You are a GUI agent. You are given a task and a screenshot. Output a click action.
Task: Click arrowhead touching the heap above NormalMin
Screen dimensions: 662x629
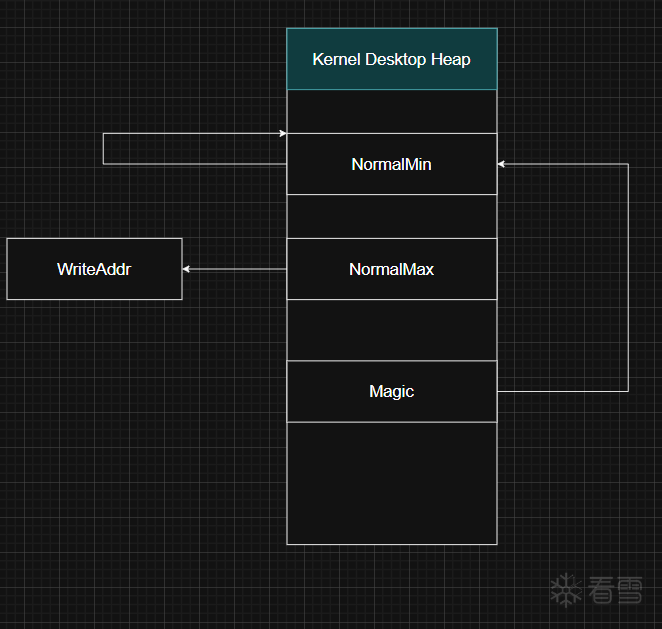[282, 133]
